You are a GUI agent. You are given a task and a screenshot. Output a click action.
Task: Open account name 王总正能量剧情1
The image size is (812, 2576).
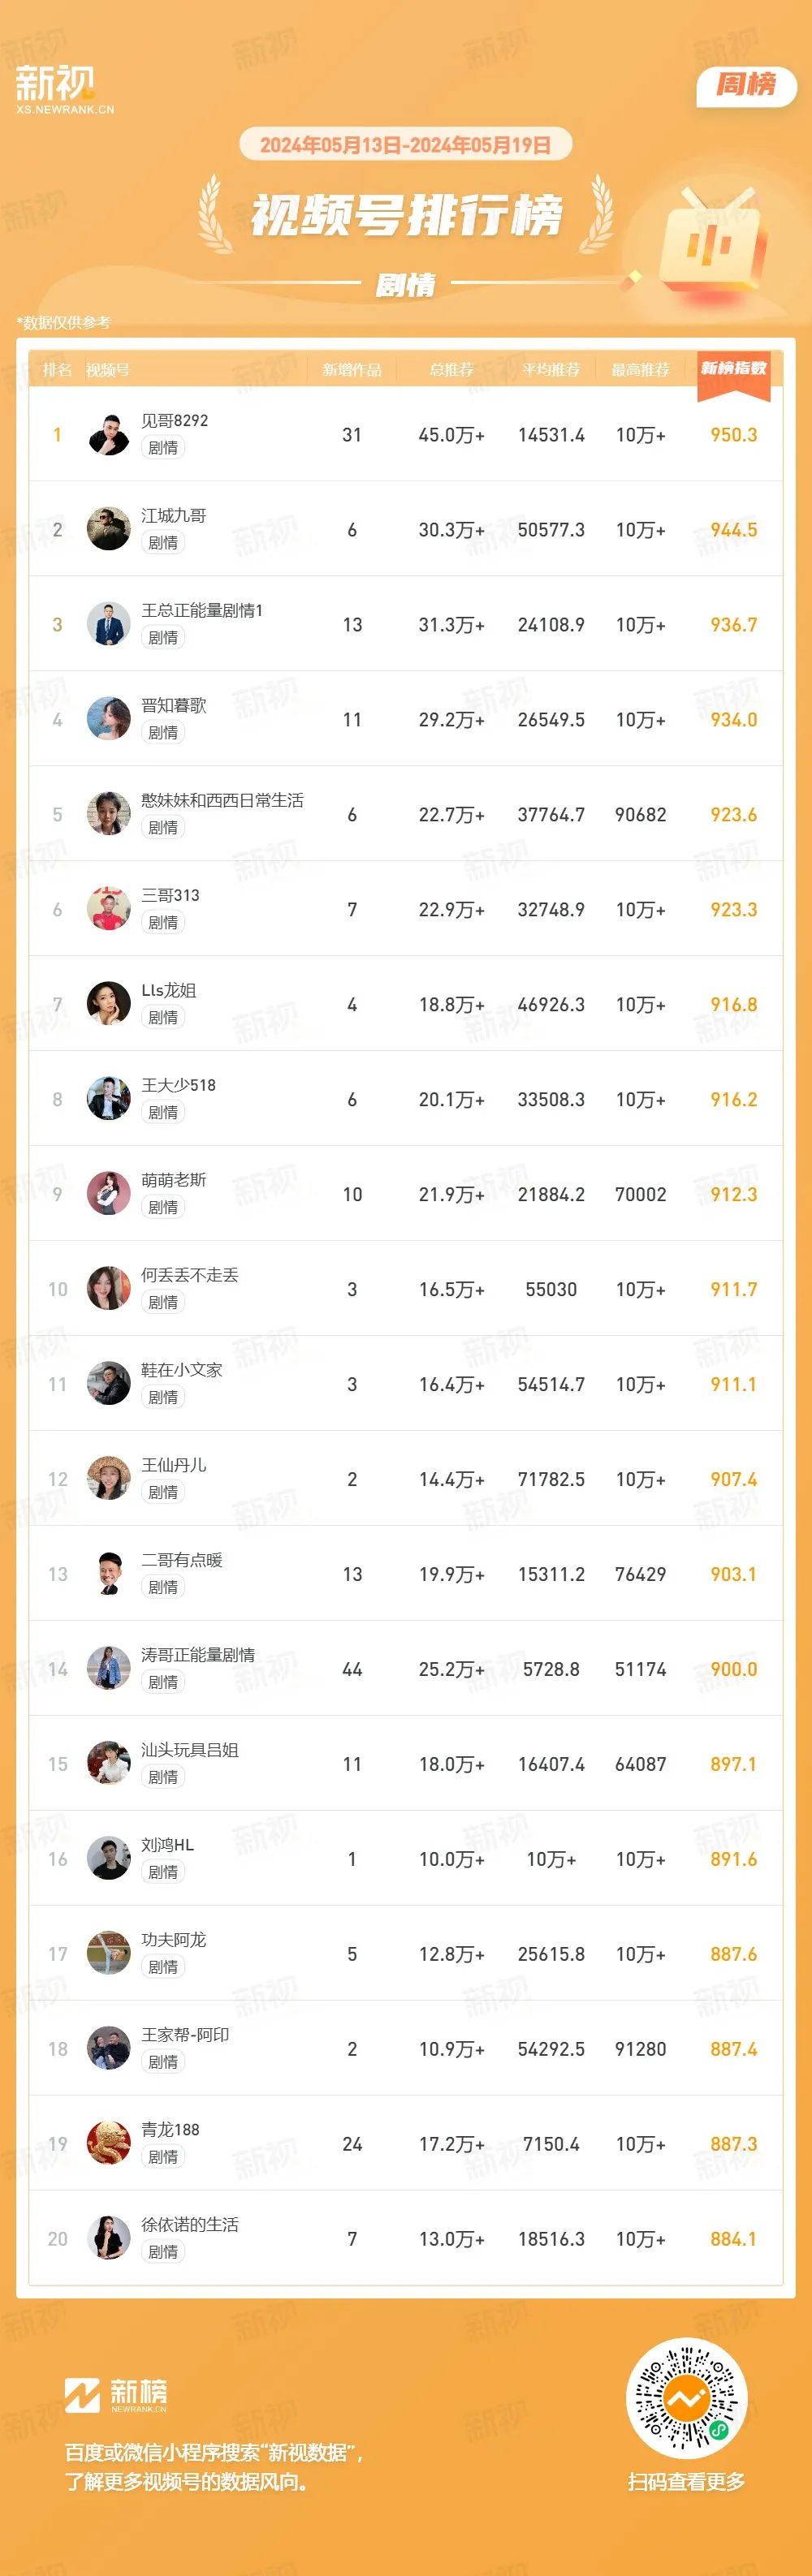coord(202,610)
